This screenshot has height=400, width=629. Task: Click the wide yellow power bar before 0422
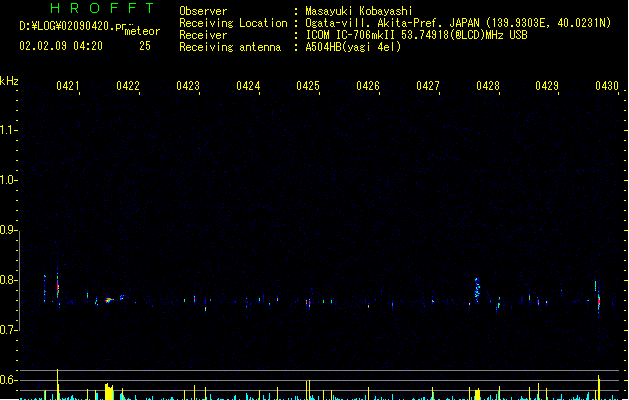pyautogui.click(x=109, y=392)
